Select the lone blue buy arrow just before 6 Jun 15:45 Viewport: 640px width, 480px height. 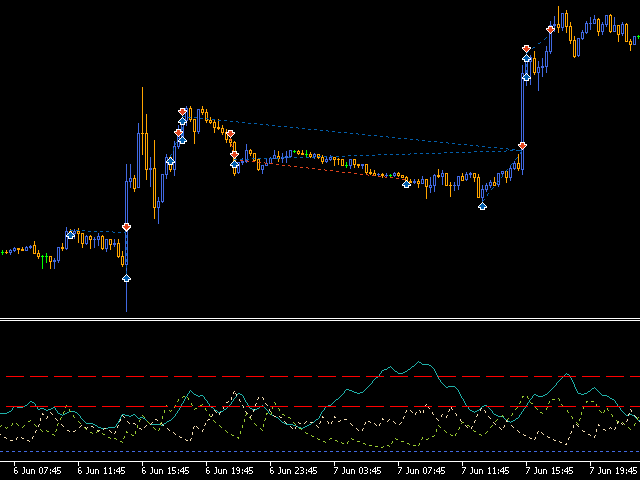170,161
